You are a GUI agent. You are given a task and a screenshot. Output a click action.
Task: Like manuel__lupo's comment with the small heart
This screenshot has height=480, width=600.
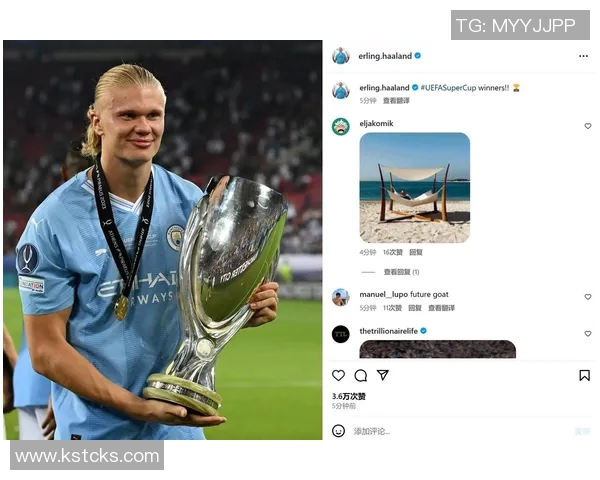pos(588,297)
